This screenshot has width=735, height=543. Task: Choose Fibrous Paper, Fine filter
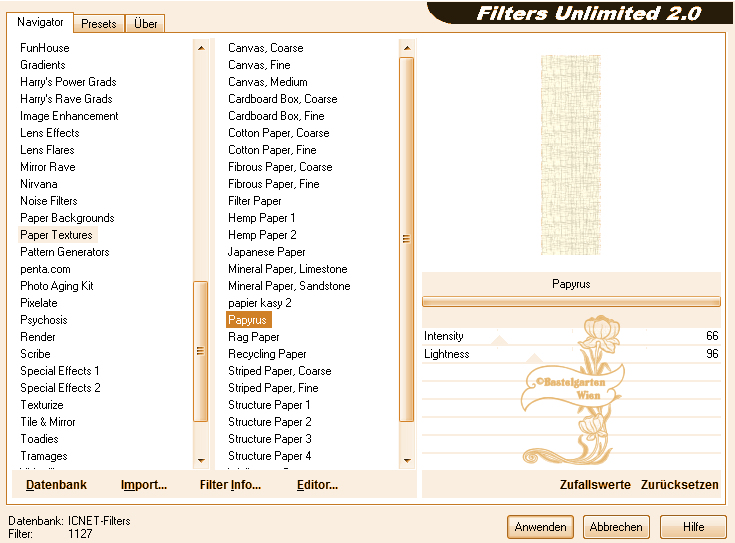274,184
